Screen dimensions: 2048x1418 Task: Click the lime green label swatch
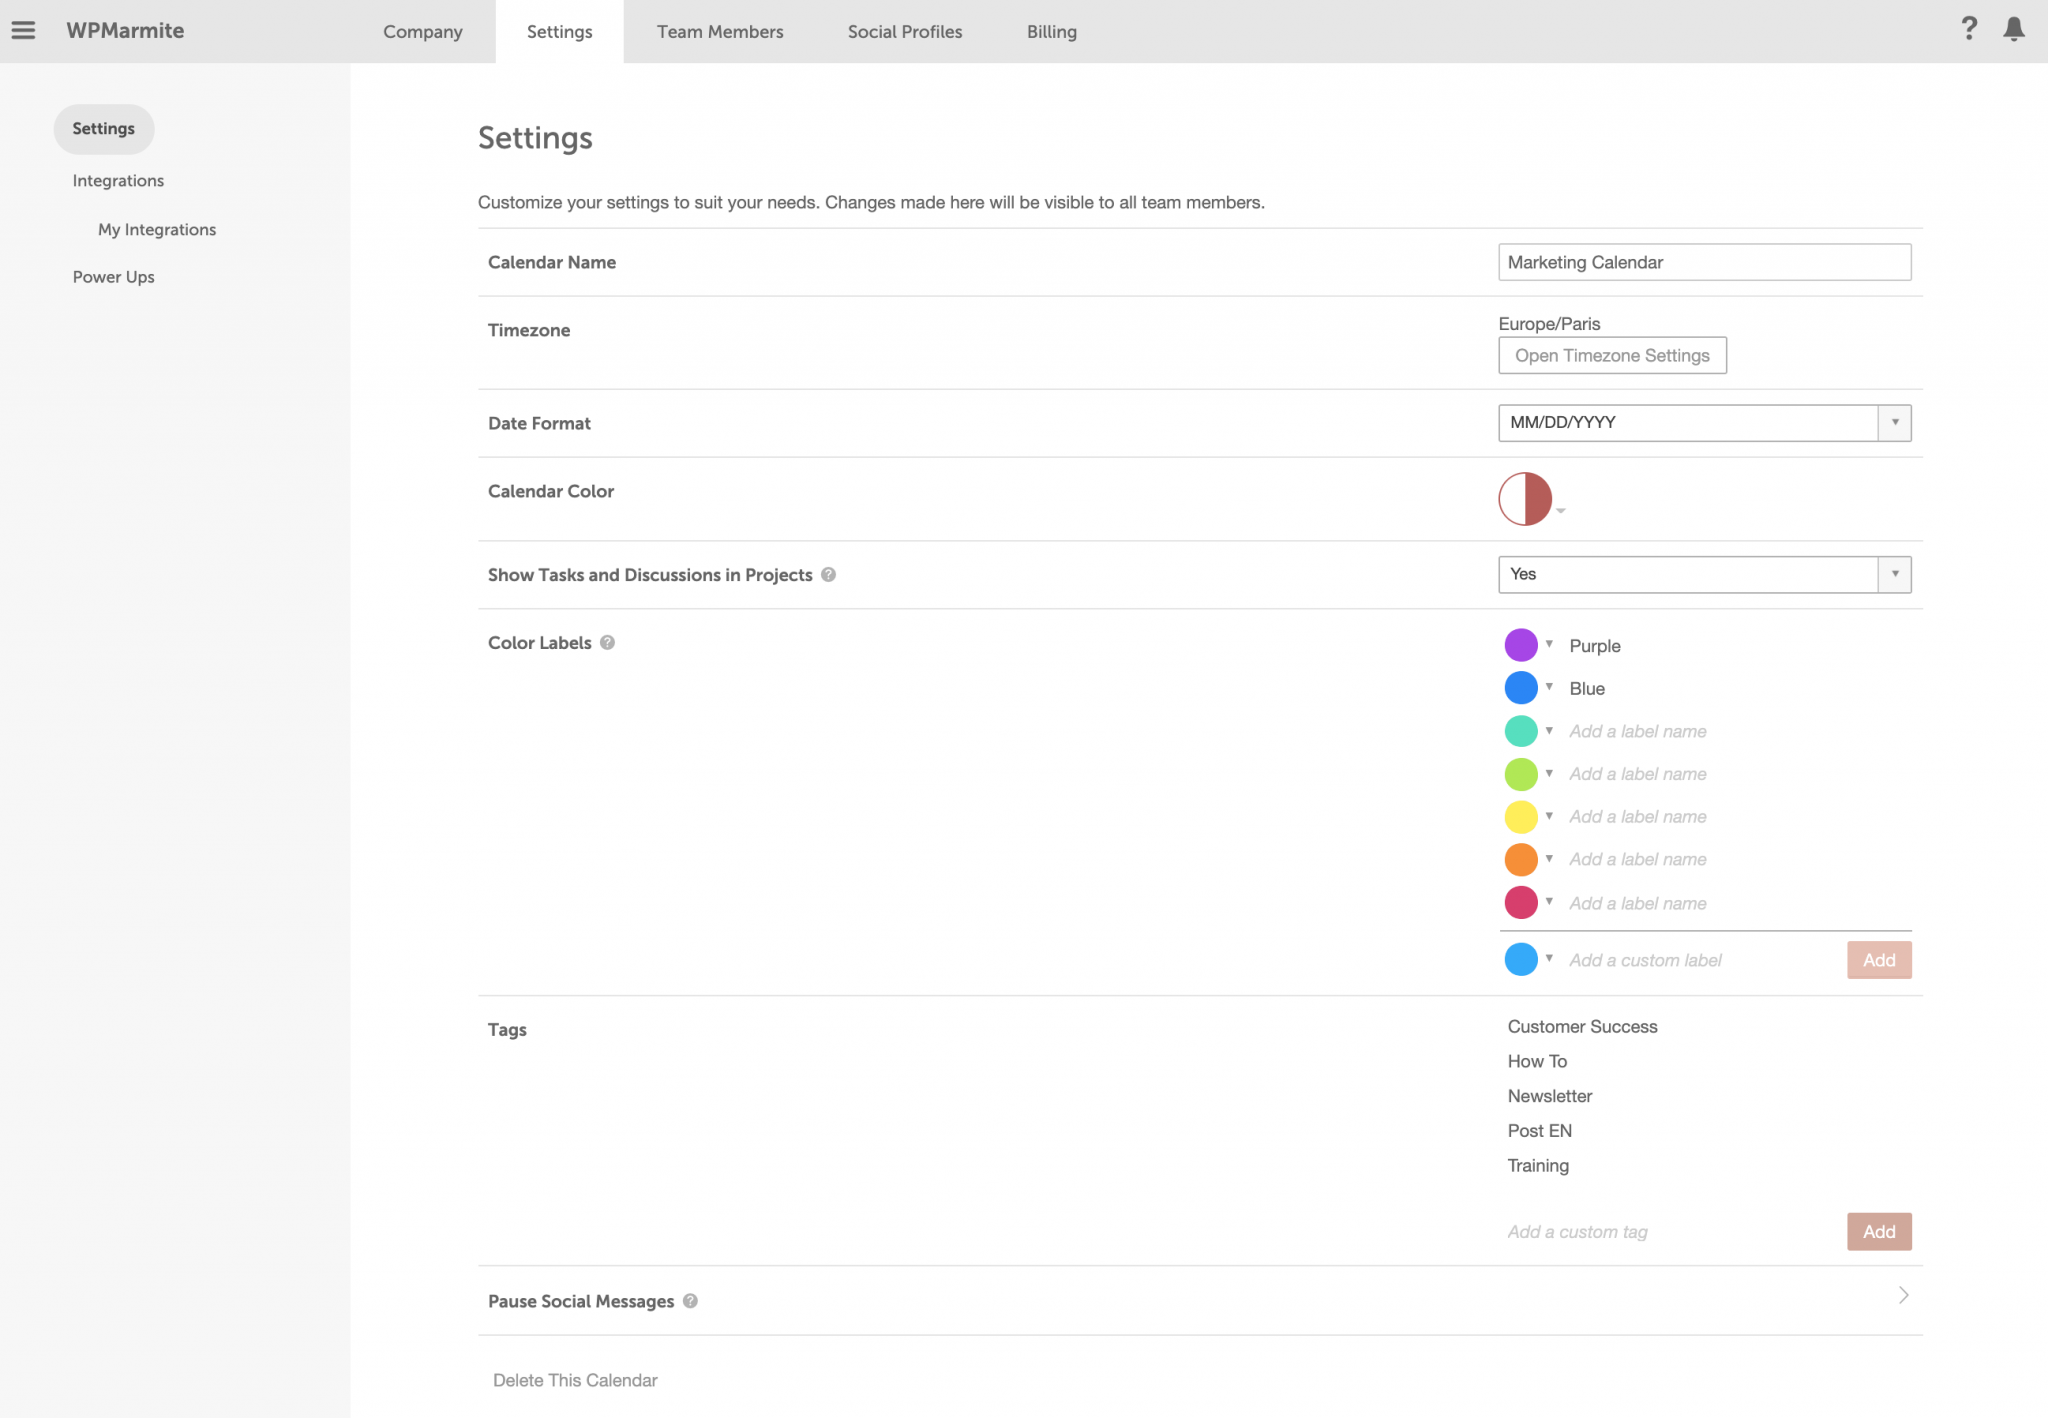[1521, 774]
